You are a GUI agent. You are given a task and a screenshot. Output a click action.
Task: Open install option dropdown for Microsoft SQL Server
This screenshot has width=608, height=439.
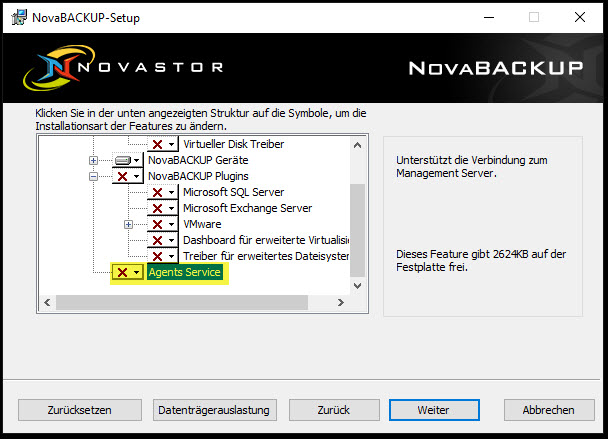(x=163, y=192)
